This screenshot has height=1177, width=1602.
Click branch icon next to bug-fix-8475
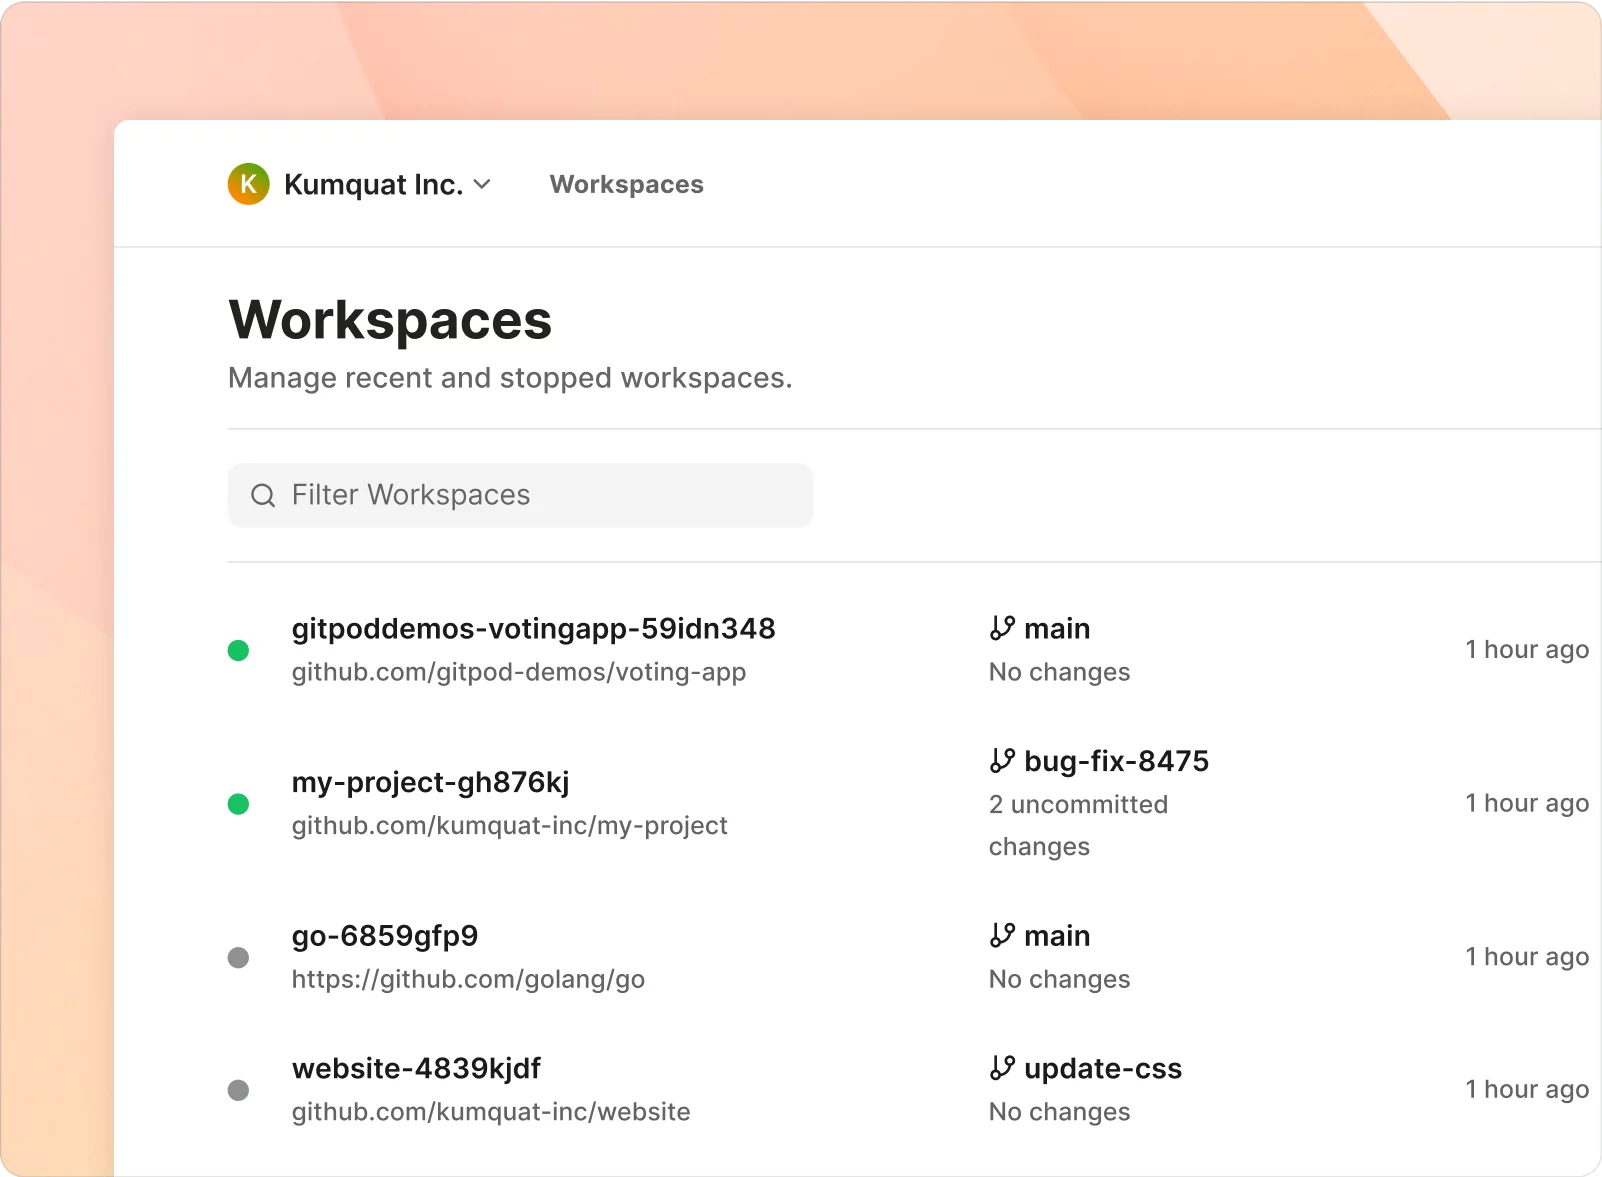[1002, 761]
